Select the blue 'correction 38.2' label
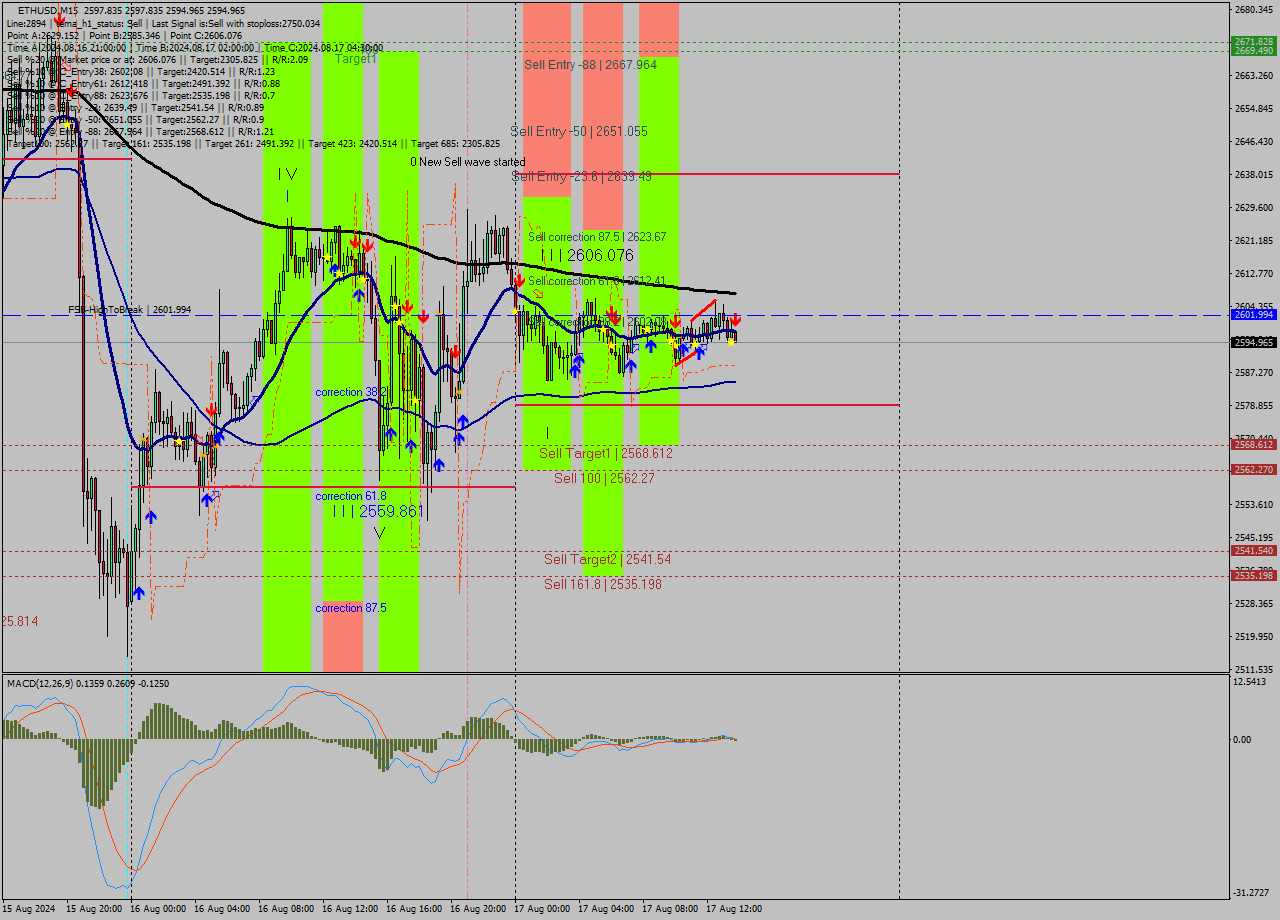This screenshot has width=1280, height=920. tap(351, 392)
